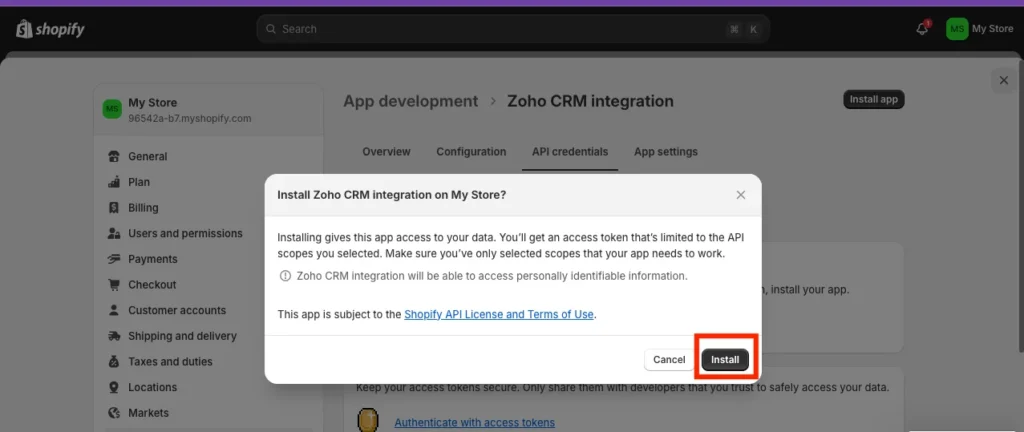Viewport: 1024px width, 432px height.
Task: Click the Shopify logo
Action: click(x=50, y=29)
